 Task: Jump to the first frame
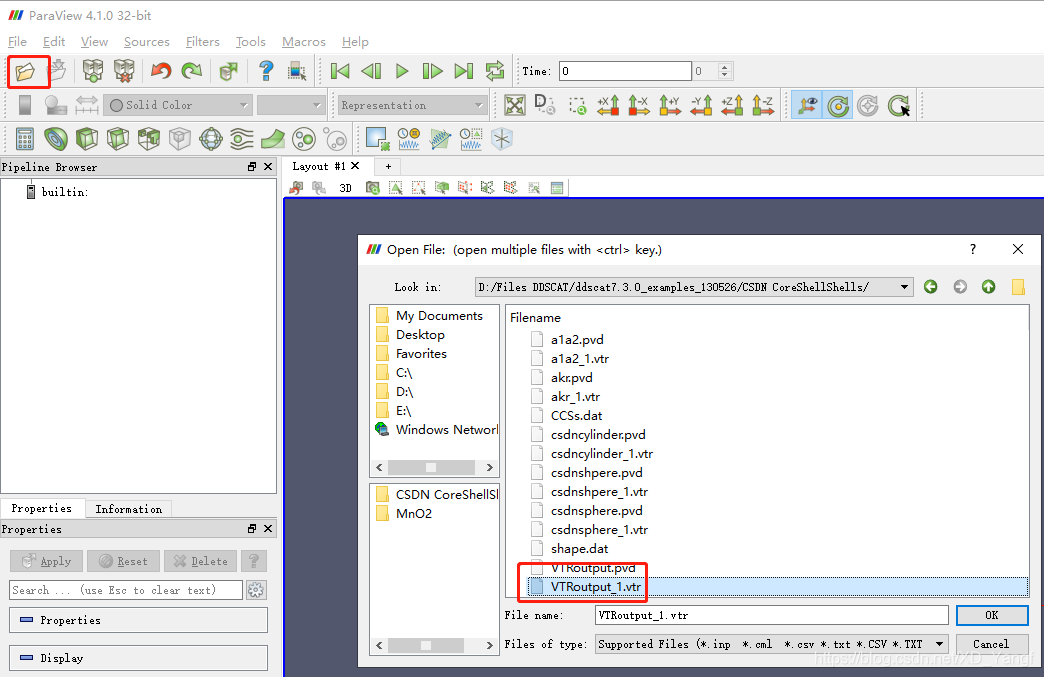[340, 71]
